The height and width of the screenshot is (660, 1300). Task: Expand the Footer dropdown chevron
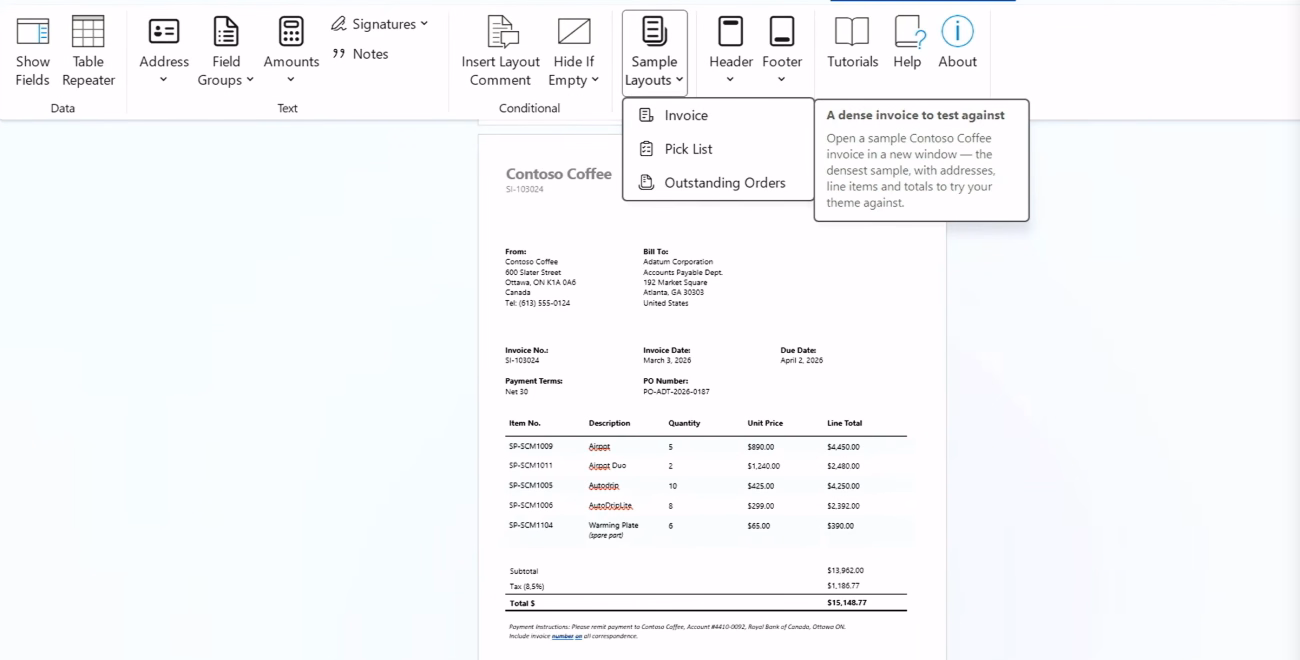[x=781, y=80]
